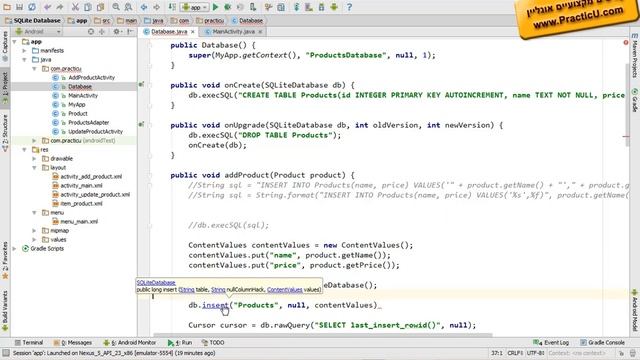Collapse the app module tree node
Screen dimensions: 640x360
coord(15,42)
